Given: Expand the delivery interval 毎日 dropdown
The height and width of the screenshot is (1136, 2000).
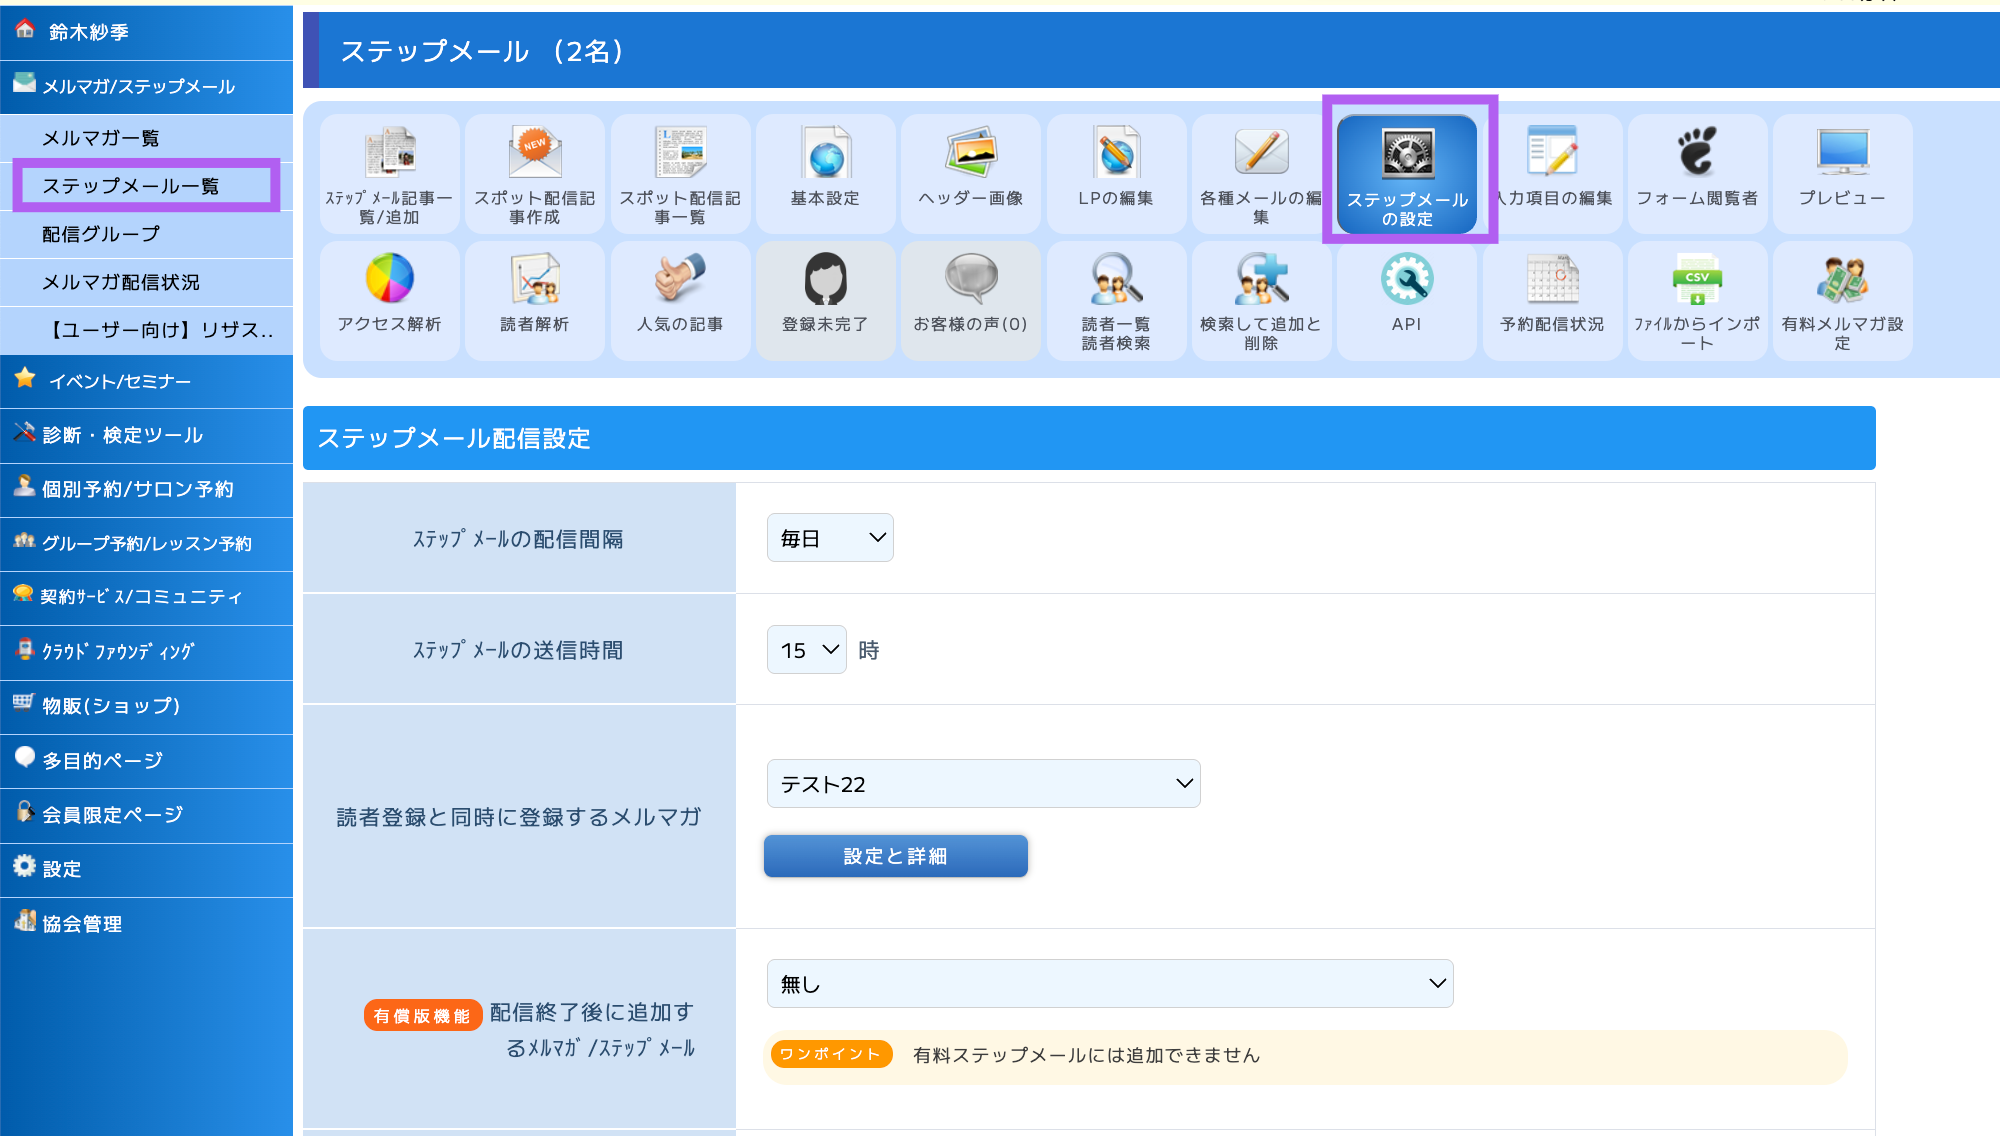Looking at the screenshot, I should 829,538.
